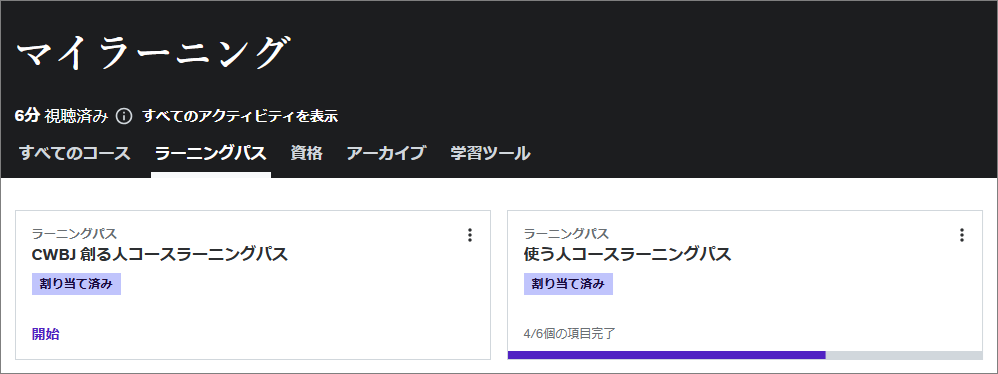Open the three-dot menu on CWBJ 創る人コース card
The image size is (998, 374).
[470, 235]
